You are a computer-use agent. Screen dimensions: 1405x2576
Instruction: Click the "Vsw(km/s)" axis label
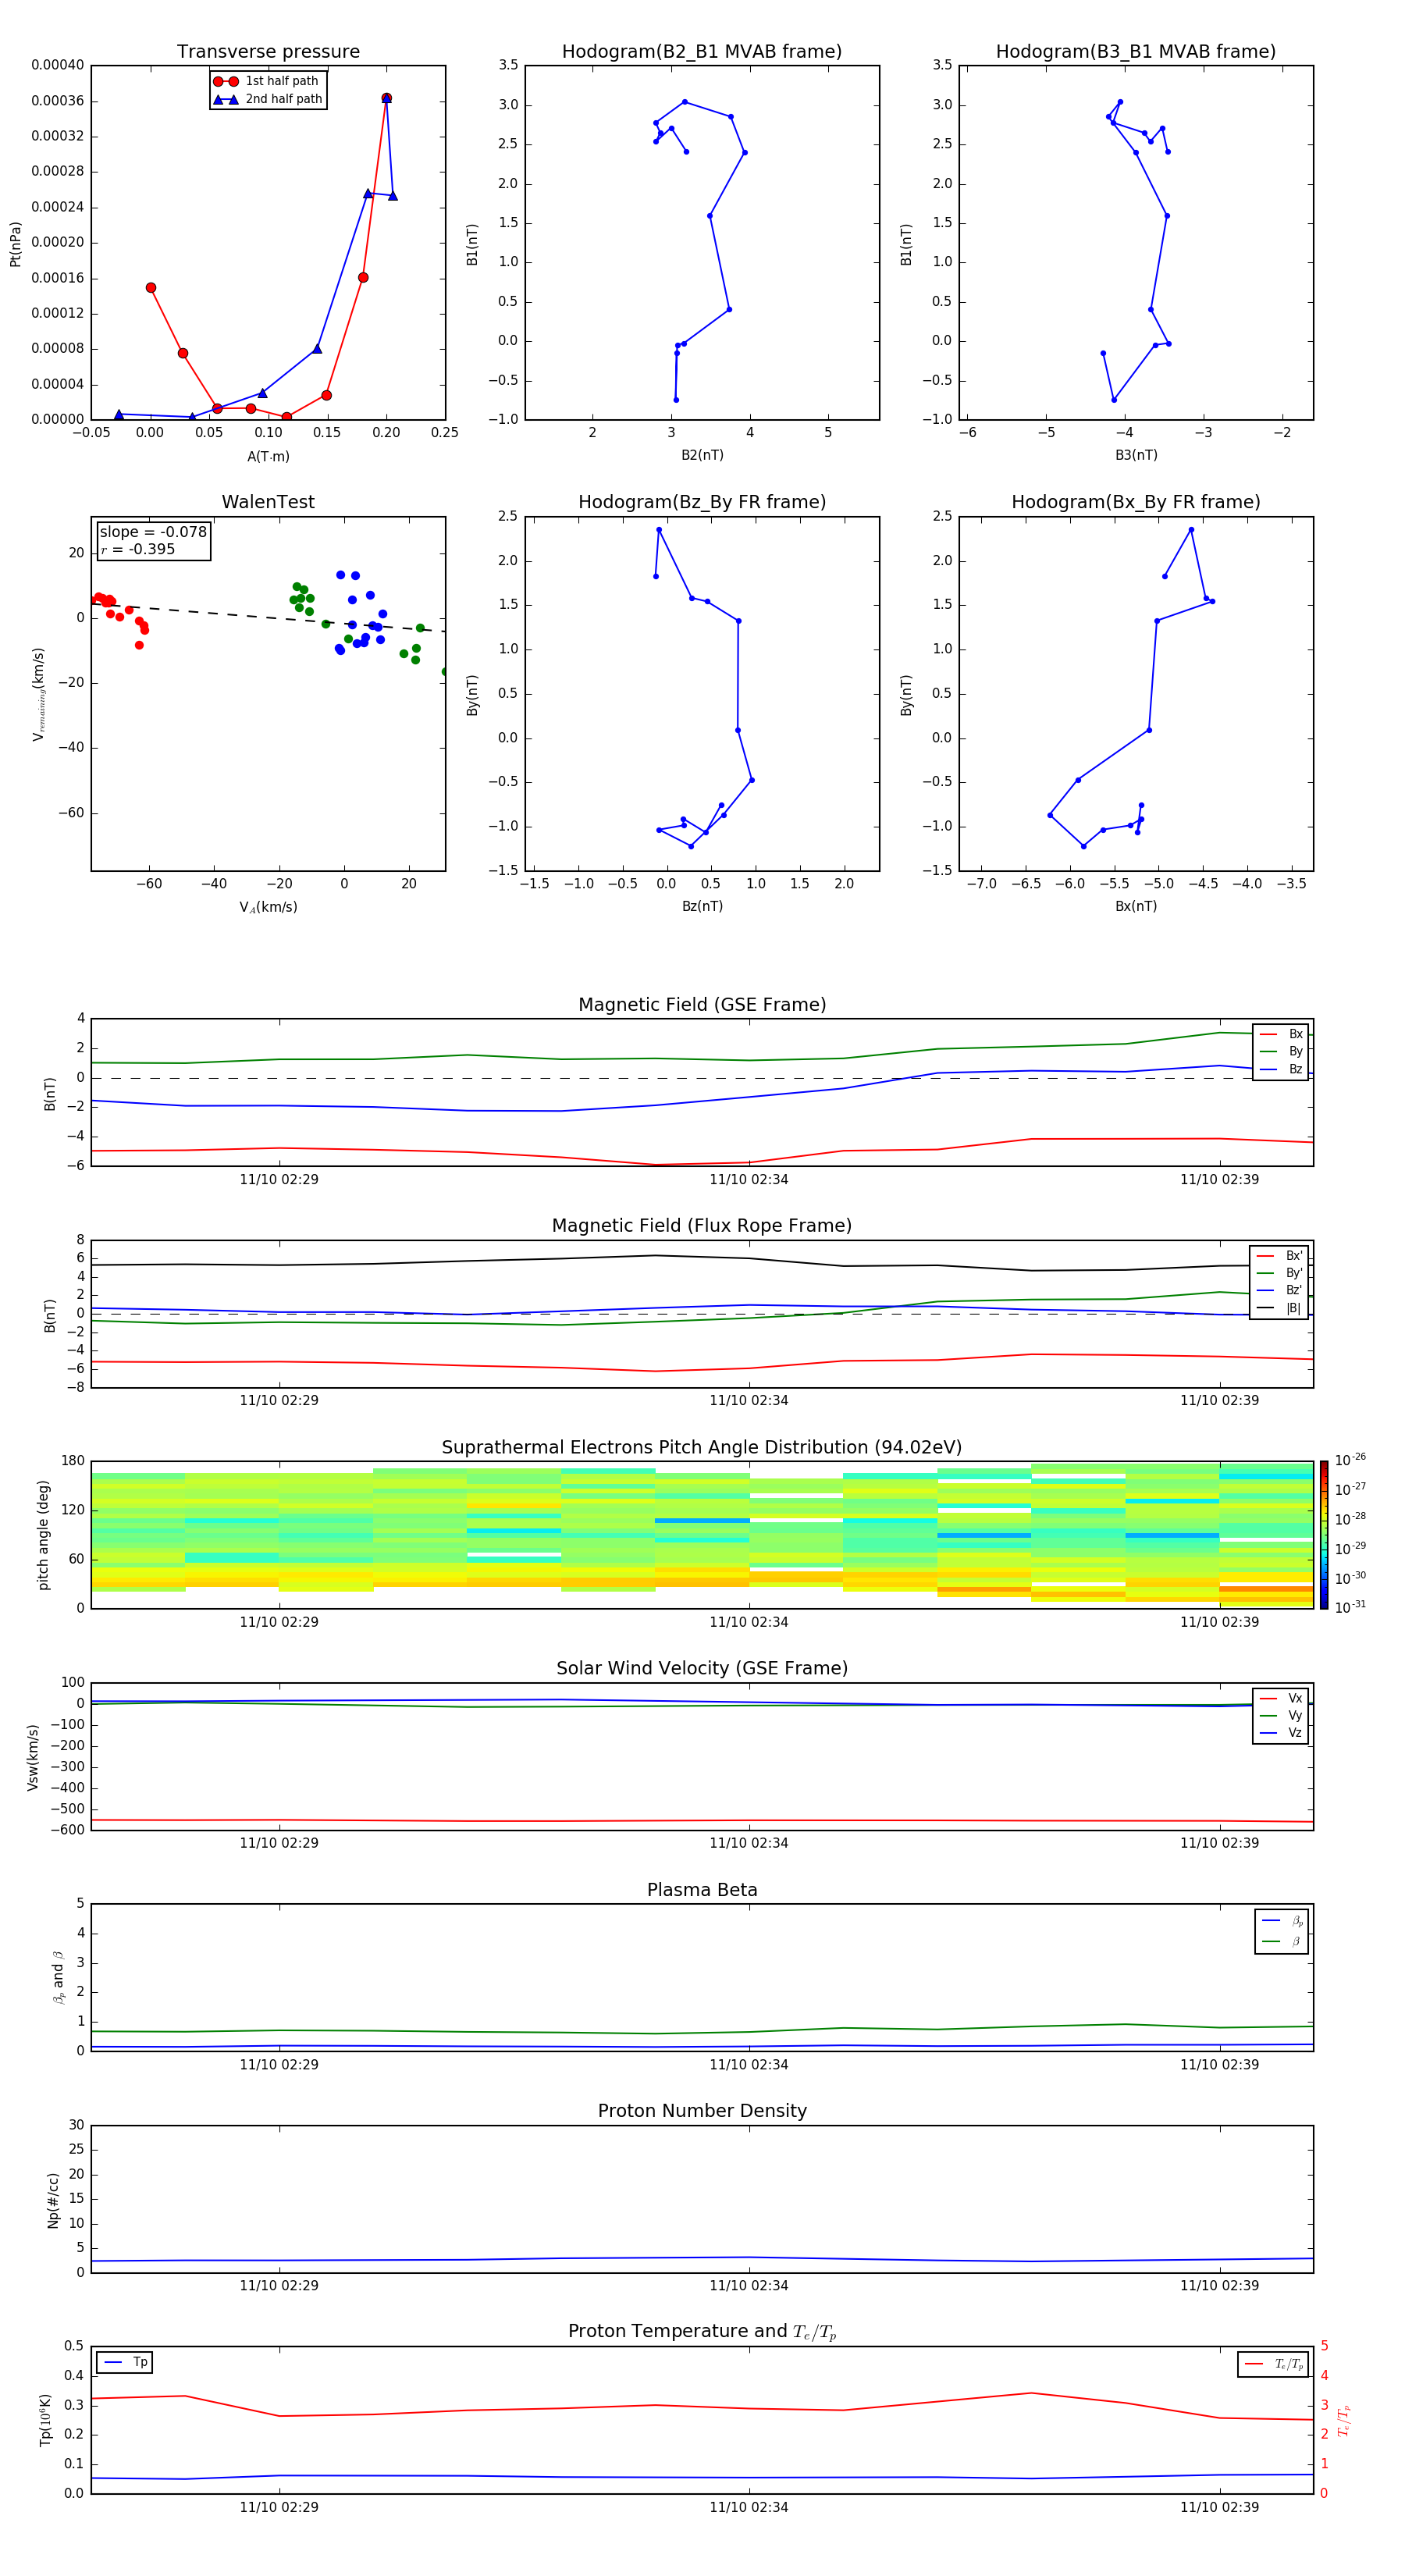[x=33, y=1757]
